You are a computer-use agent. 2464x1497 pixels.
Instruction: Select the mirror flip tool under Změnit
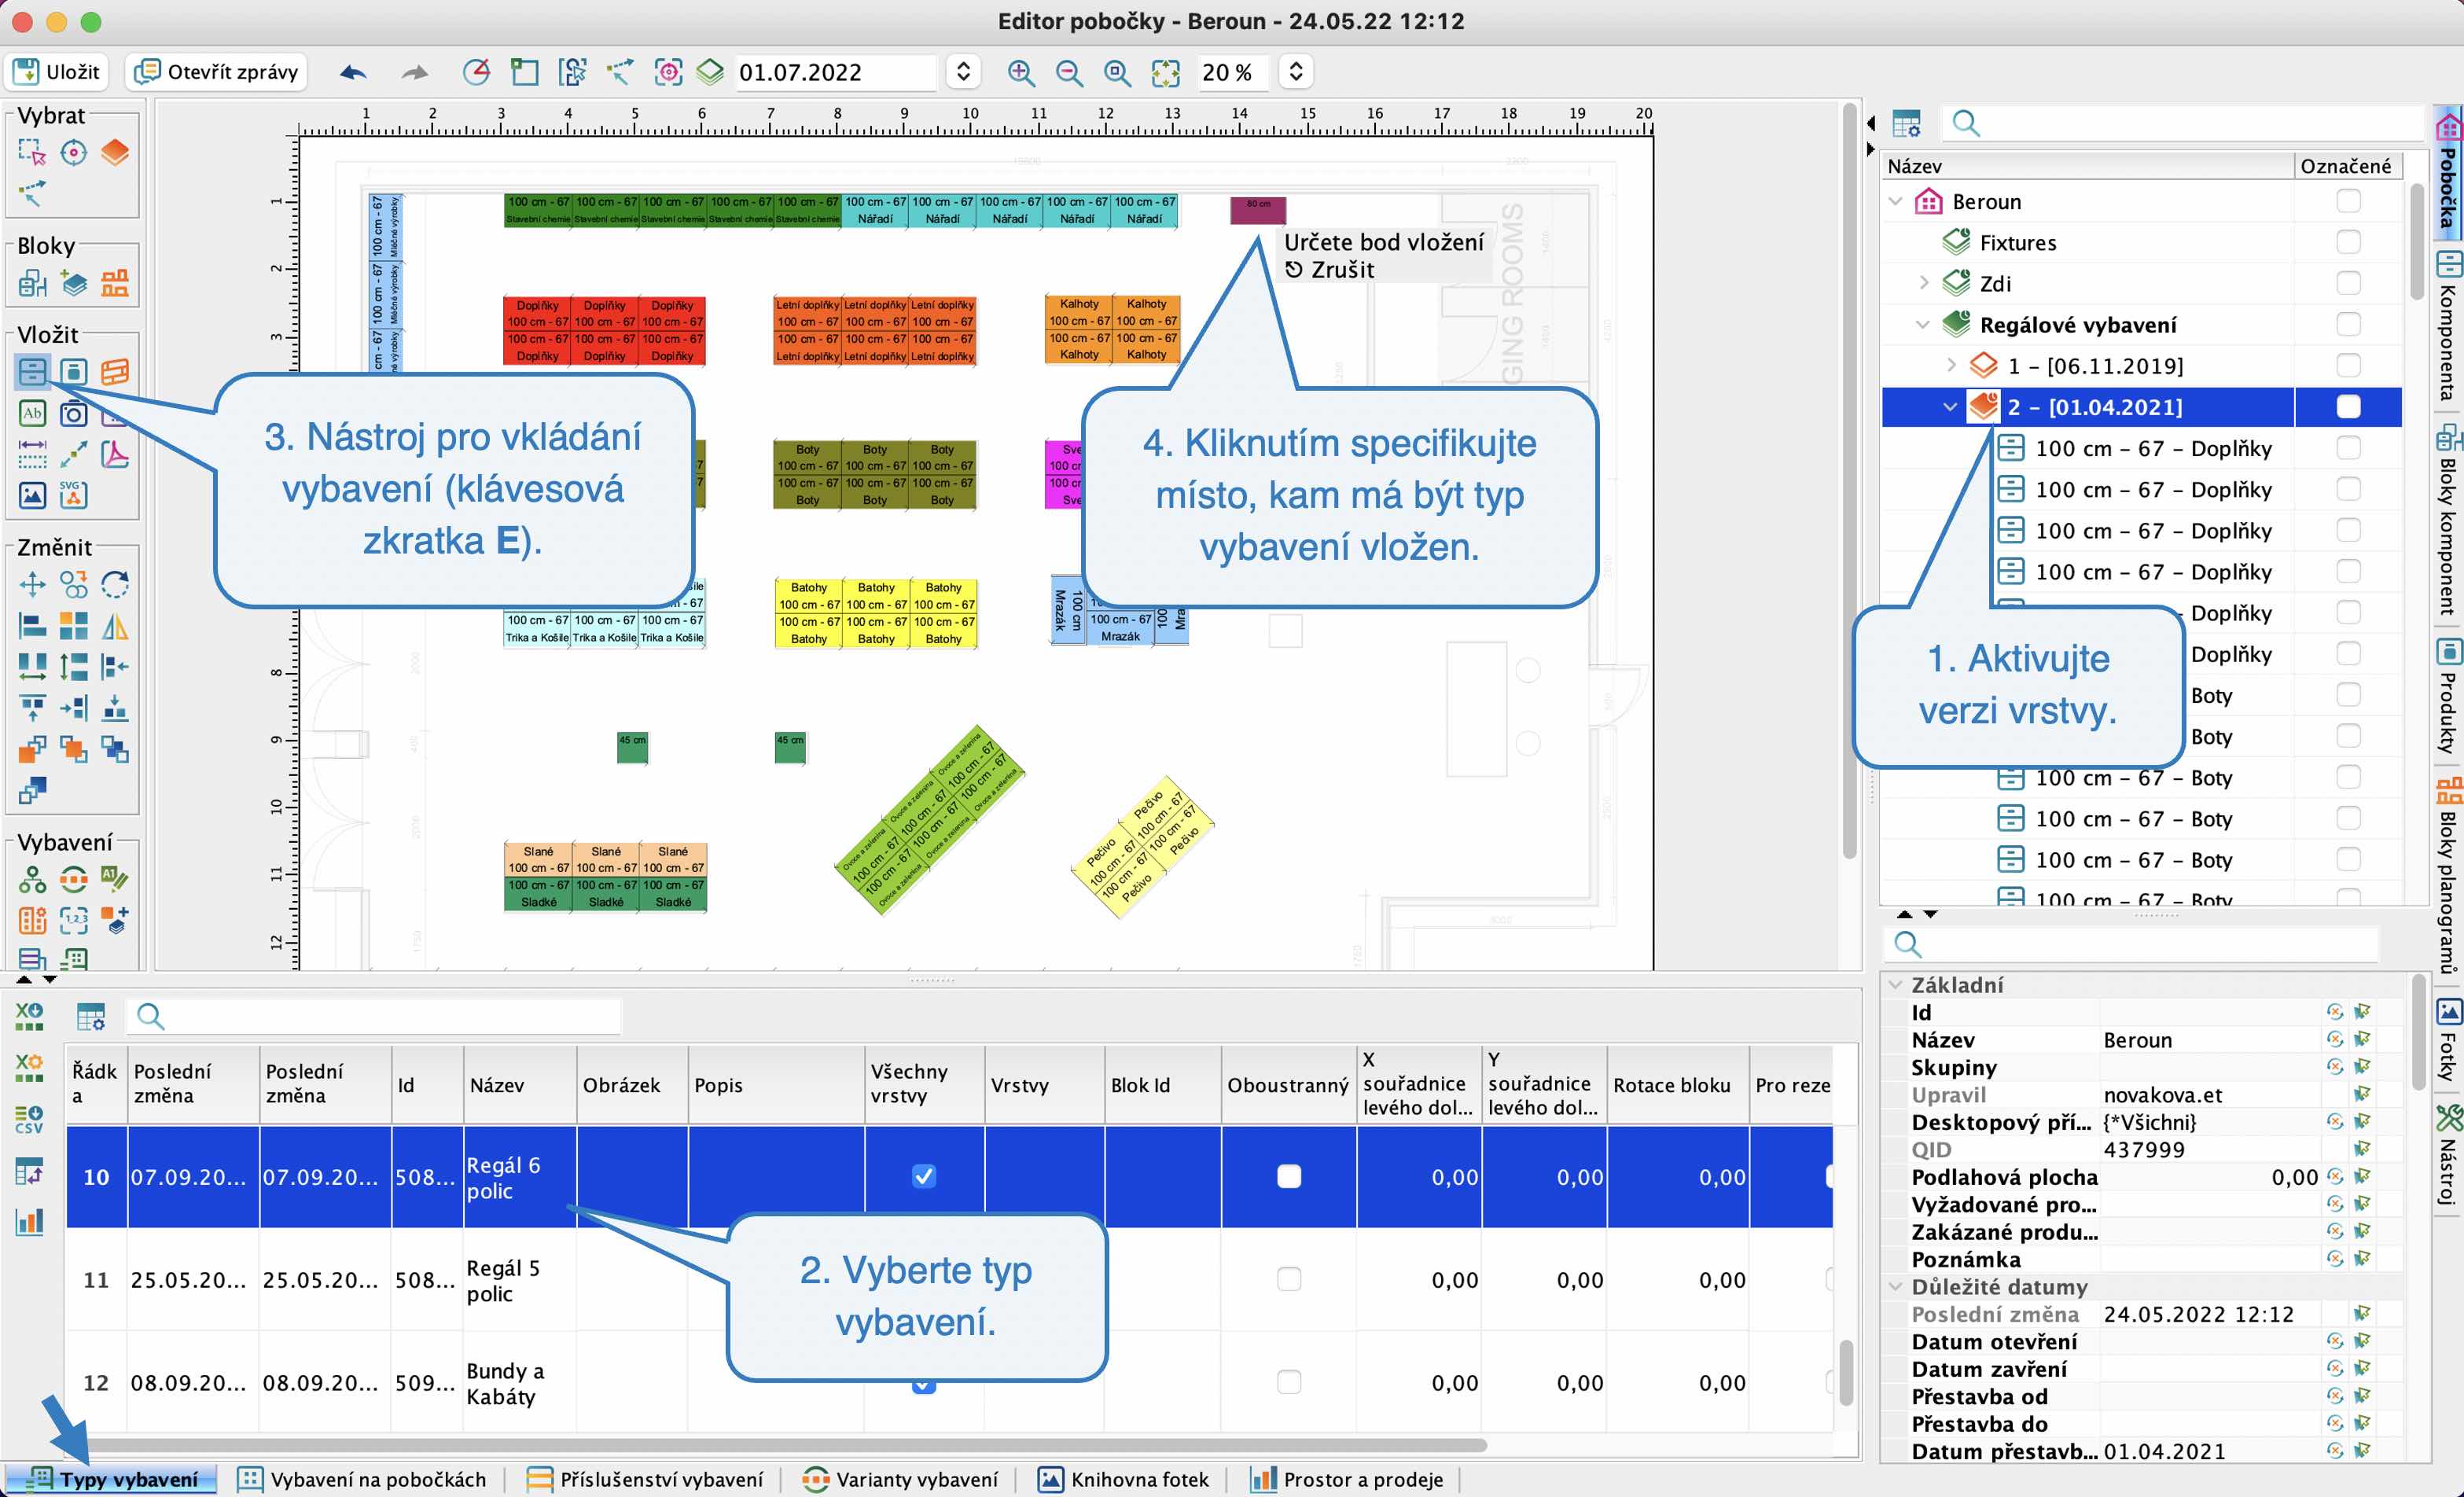coord(115,626)
